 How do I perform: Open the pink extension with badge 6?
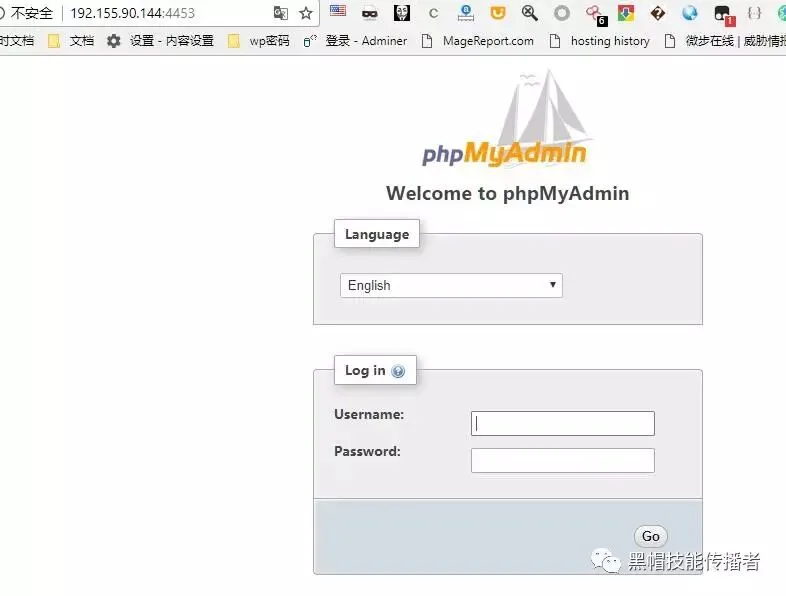tap(596, 15)
